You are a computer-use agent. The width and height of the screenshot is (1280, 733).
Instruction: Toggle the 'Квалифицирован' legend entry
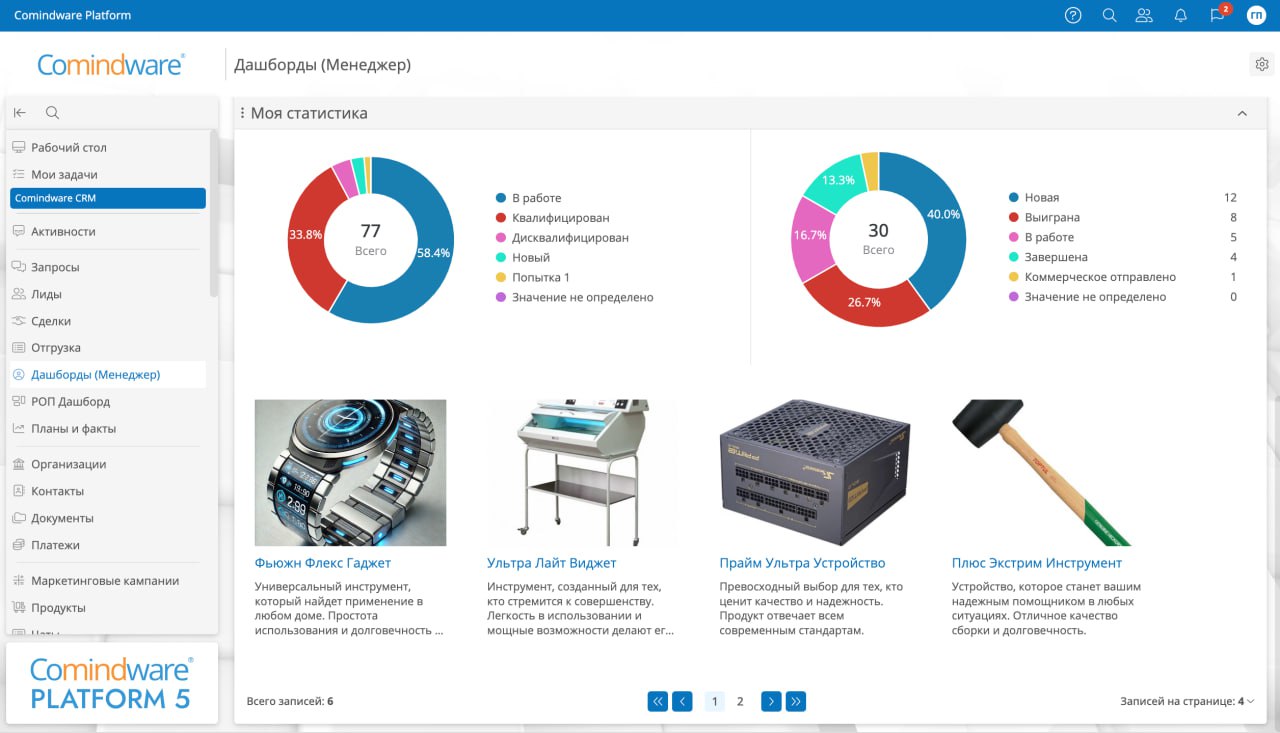pyautogui.click(x=560, y=218)
